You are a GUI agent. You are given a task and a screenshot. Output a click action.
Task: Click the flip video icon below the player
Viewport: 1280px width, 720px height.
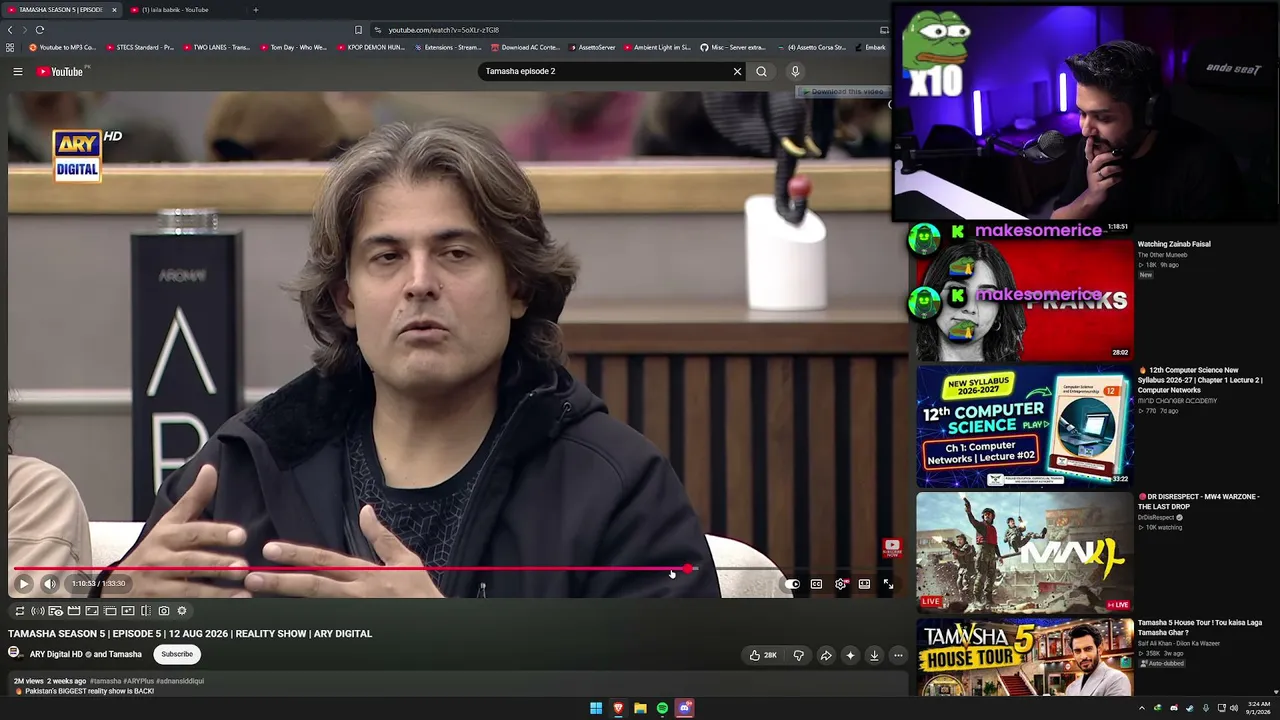coord(146,611)
